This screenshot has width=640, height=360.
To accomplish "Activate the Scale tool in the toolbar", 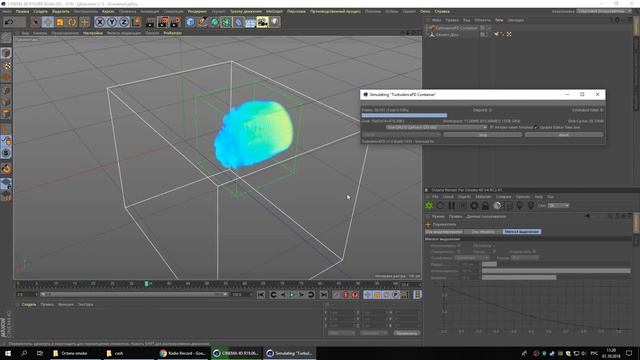I will [60, 22].
